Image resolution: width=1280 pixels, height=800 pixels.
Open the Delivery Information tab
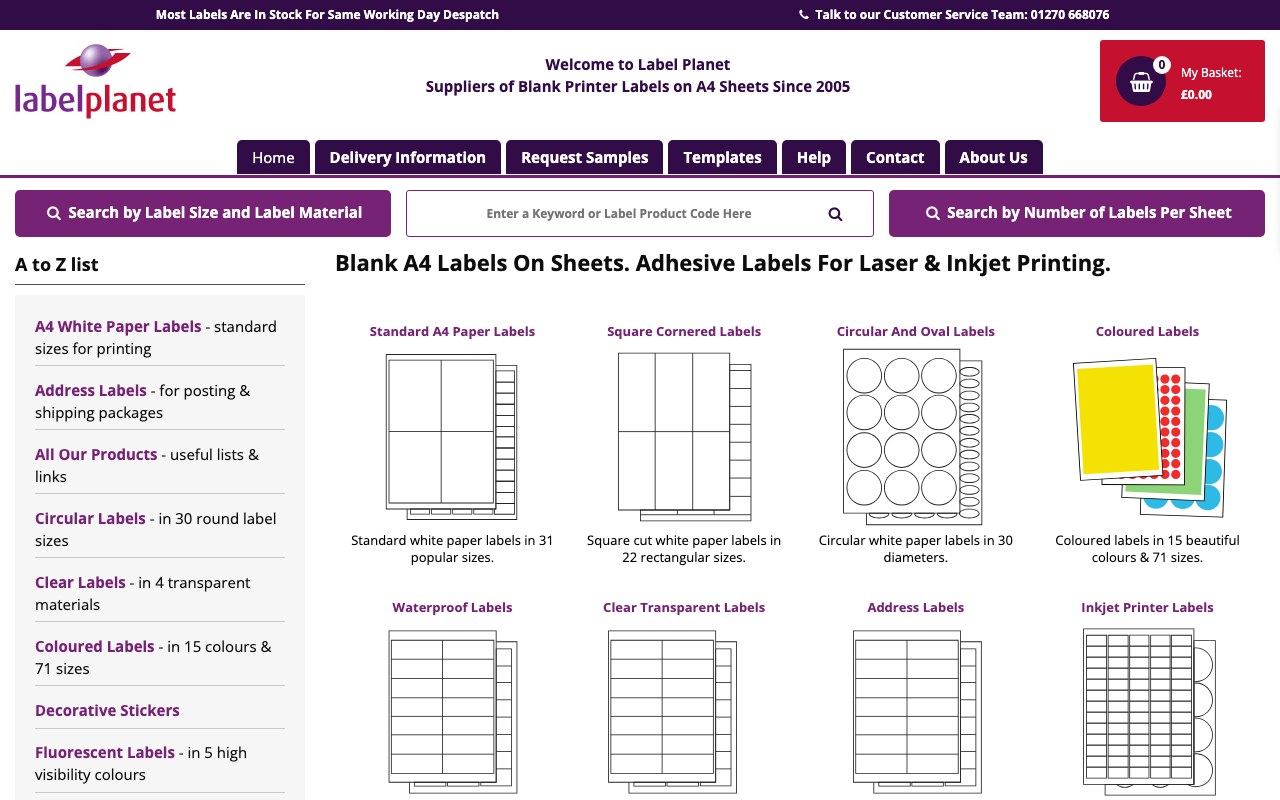point(407,158)
